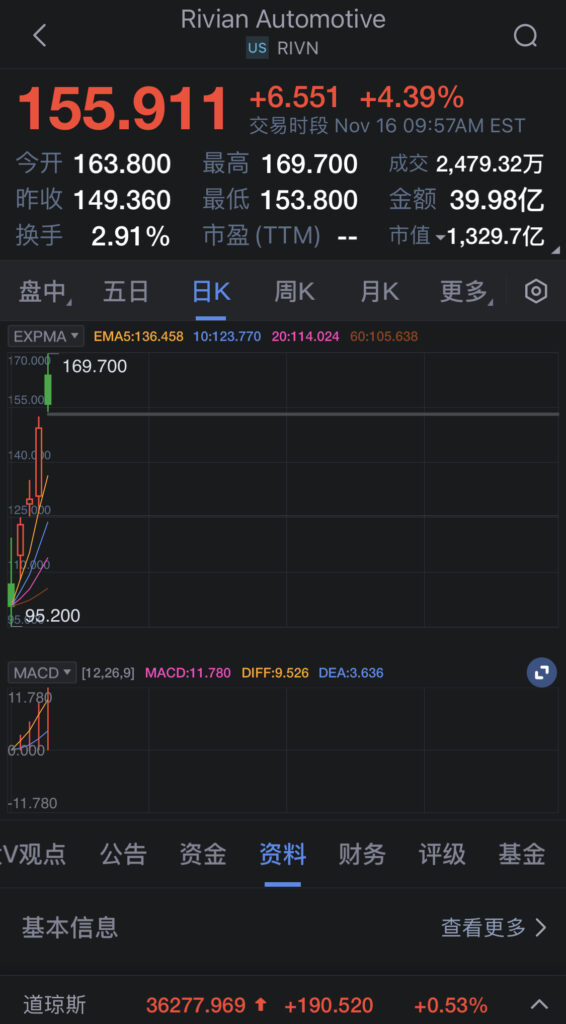
Task: Open the 评级 ratings tab
Action: point(442,854)
